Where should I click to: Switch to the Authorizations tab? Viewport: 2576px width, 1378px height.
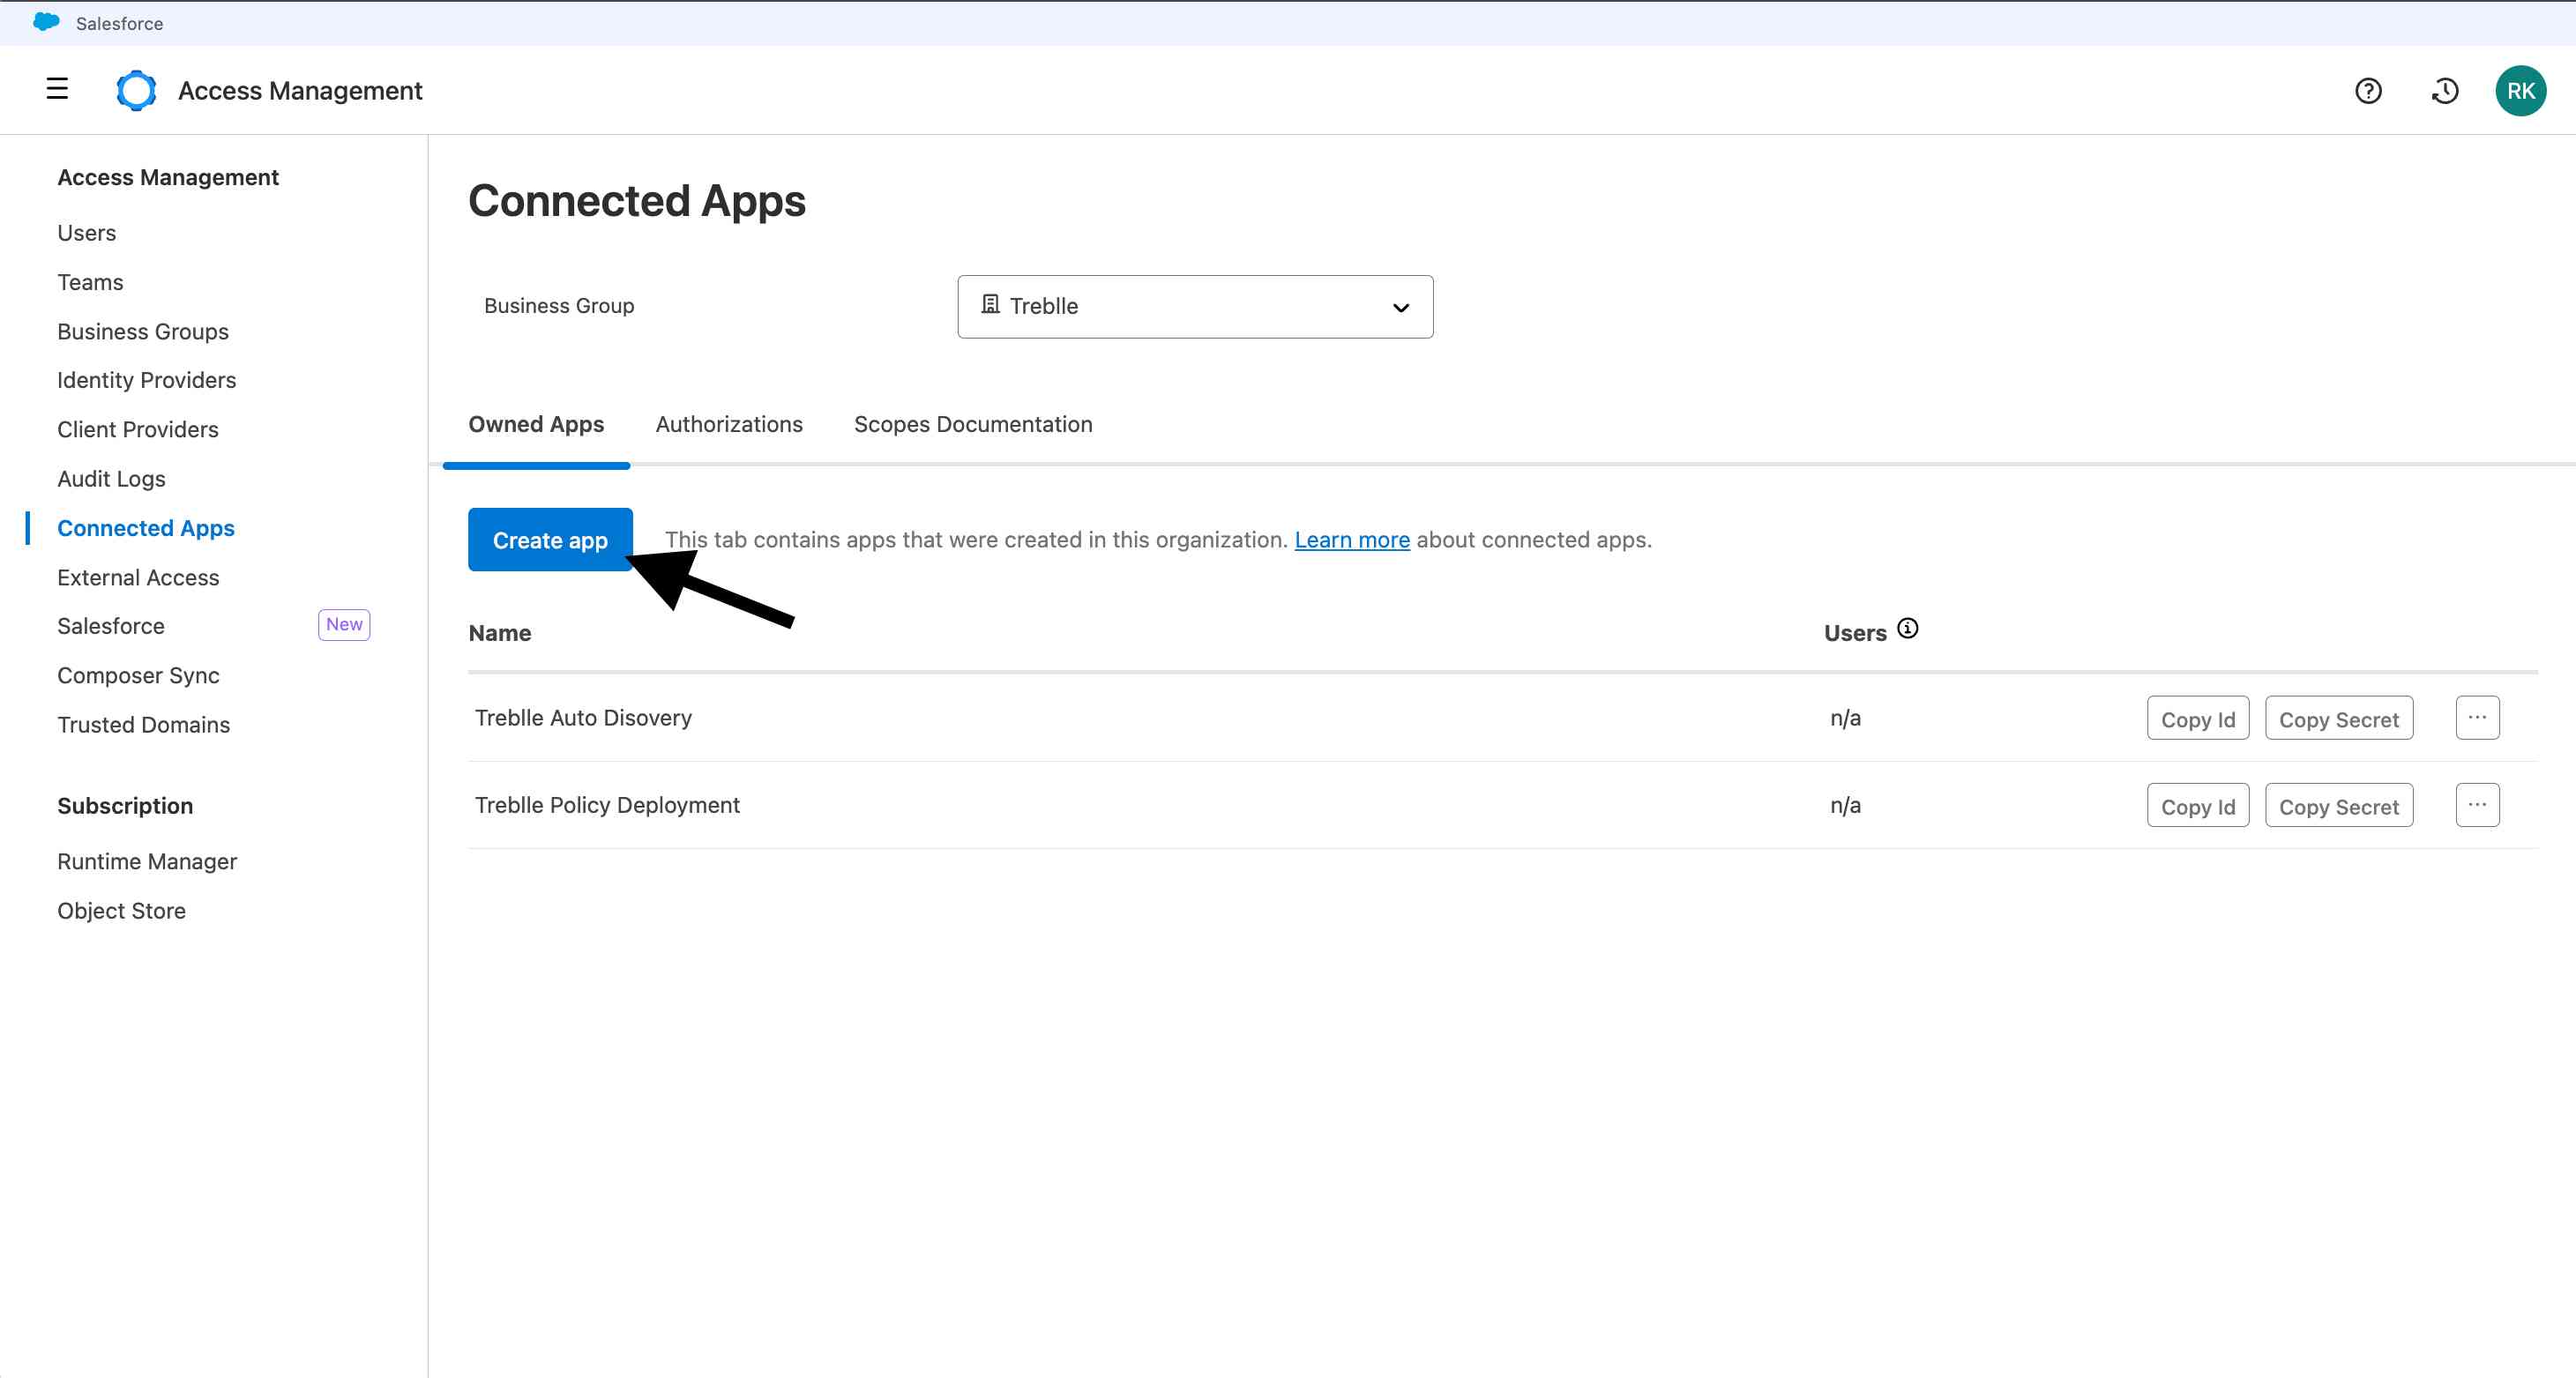pos(728,424)
